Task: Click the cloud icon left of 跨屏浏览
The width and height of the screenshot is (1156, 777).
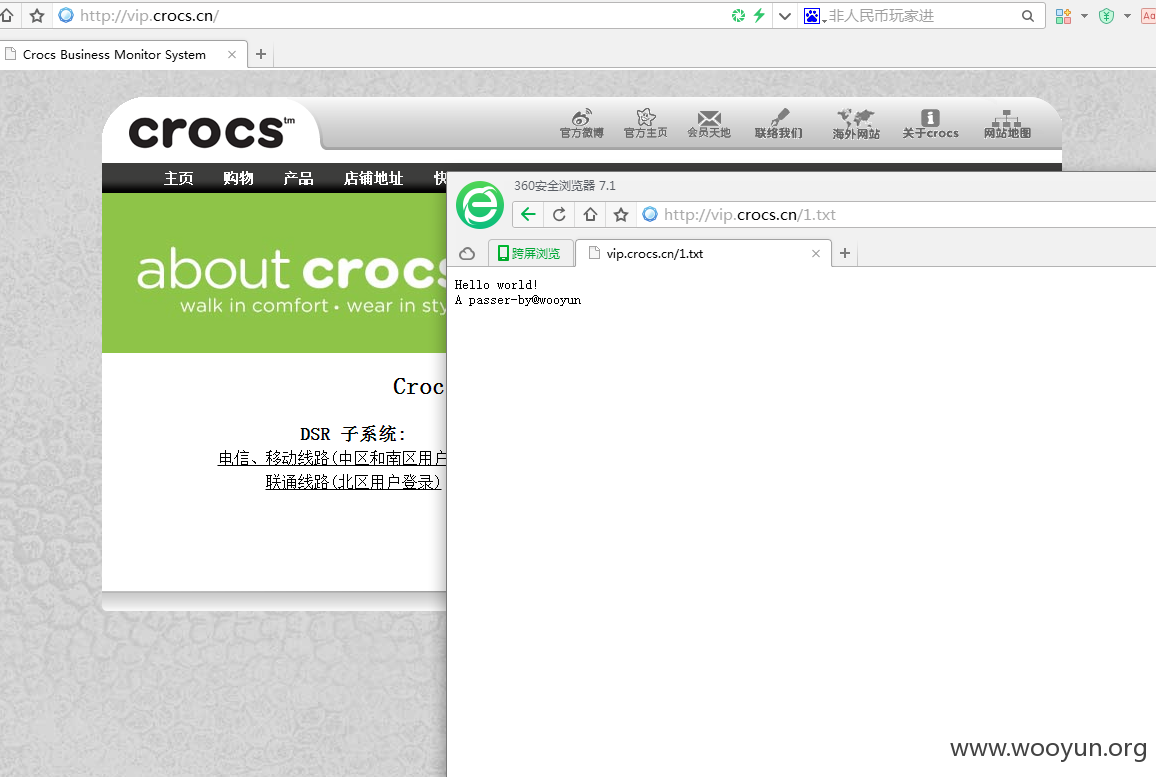Action: tap(467, 254)
